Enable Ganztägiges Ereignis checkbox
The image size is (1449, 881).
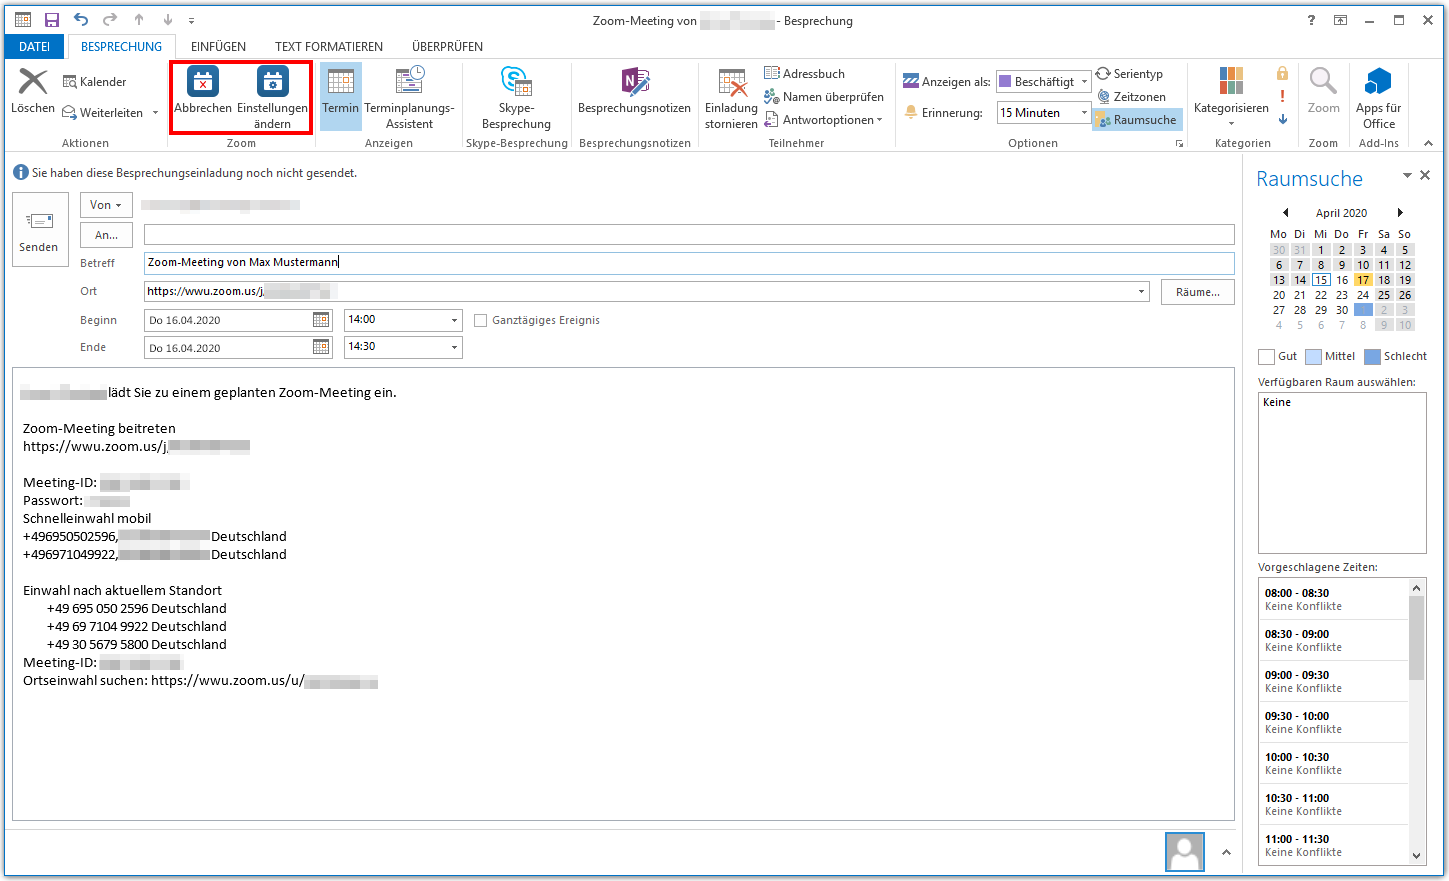coord(481,321)
